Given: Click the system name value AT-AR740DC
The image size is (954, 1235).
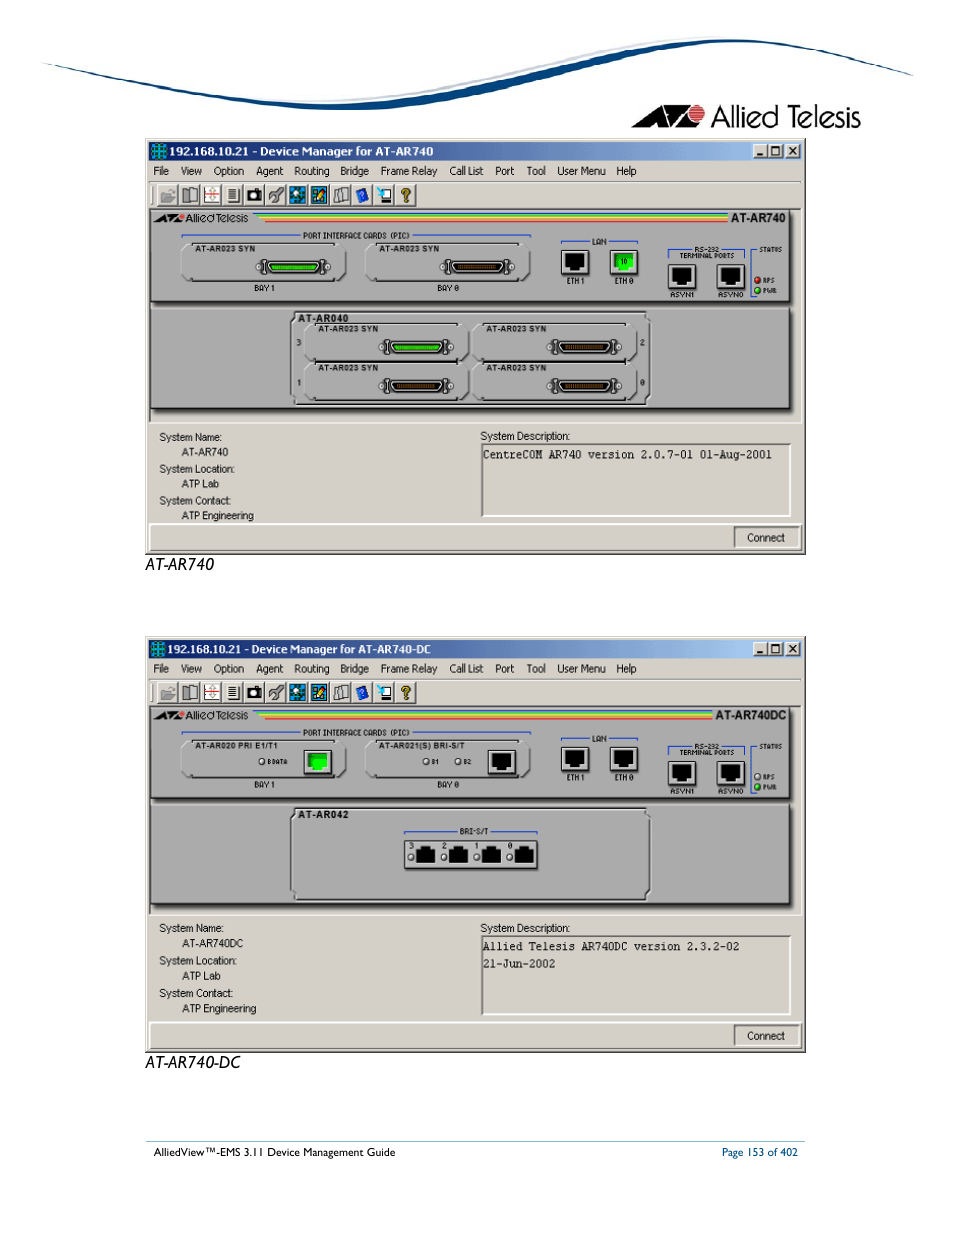Looking at the screenshot, I should [x=212, y=944].
